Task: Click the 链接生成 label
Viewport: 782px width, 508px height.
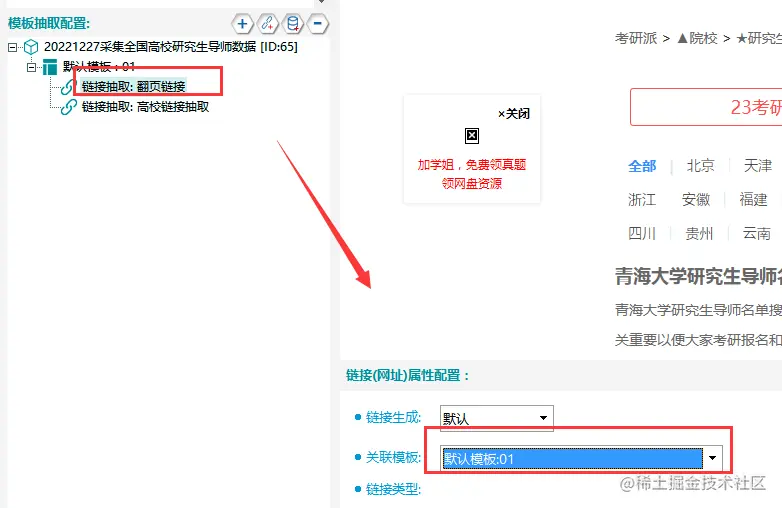Action: 393,417
